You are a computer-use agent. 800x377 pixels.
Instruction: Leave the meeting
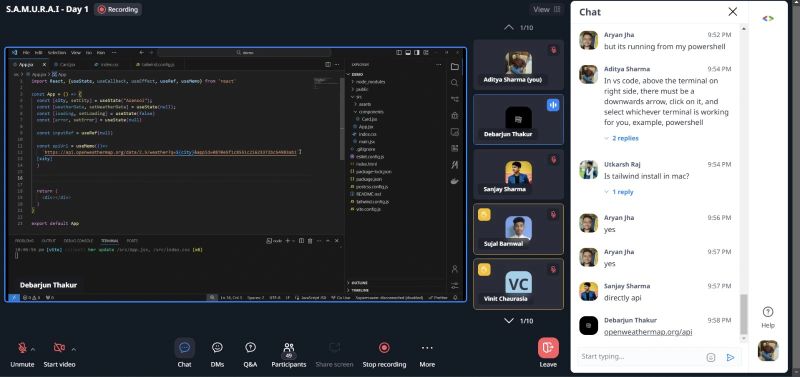coord(548,354)
